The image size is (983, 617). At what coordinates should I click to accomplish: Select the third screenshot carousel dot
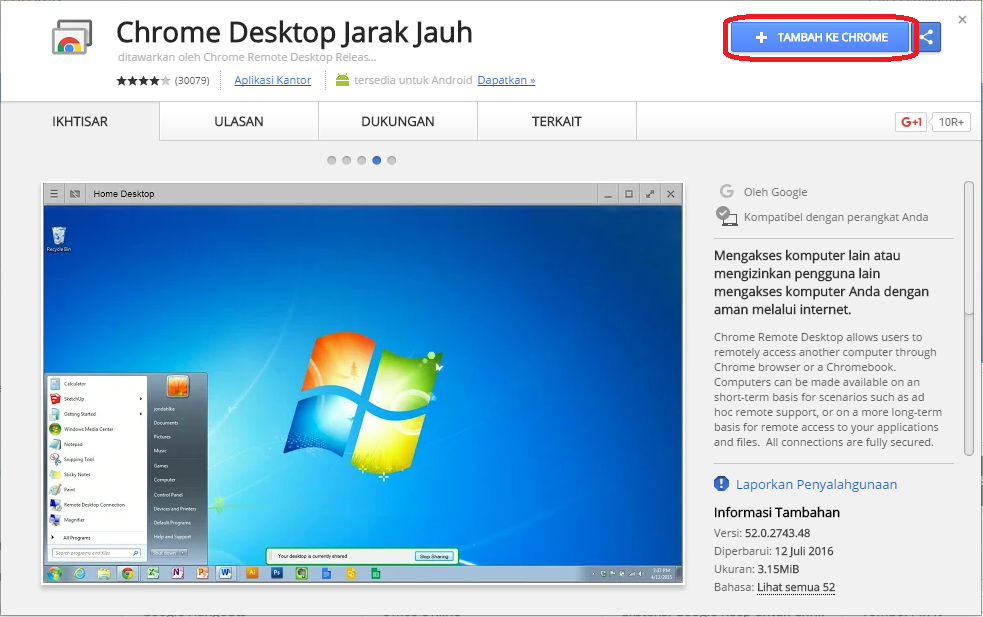point(362,161)
